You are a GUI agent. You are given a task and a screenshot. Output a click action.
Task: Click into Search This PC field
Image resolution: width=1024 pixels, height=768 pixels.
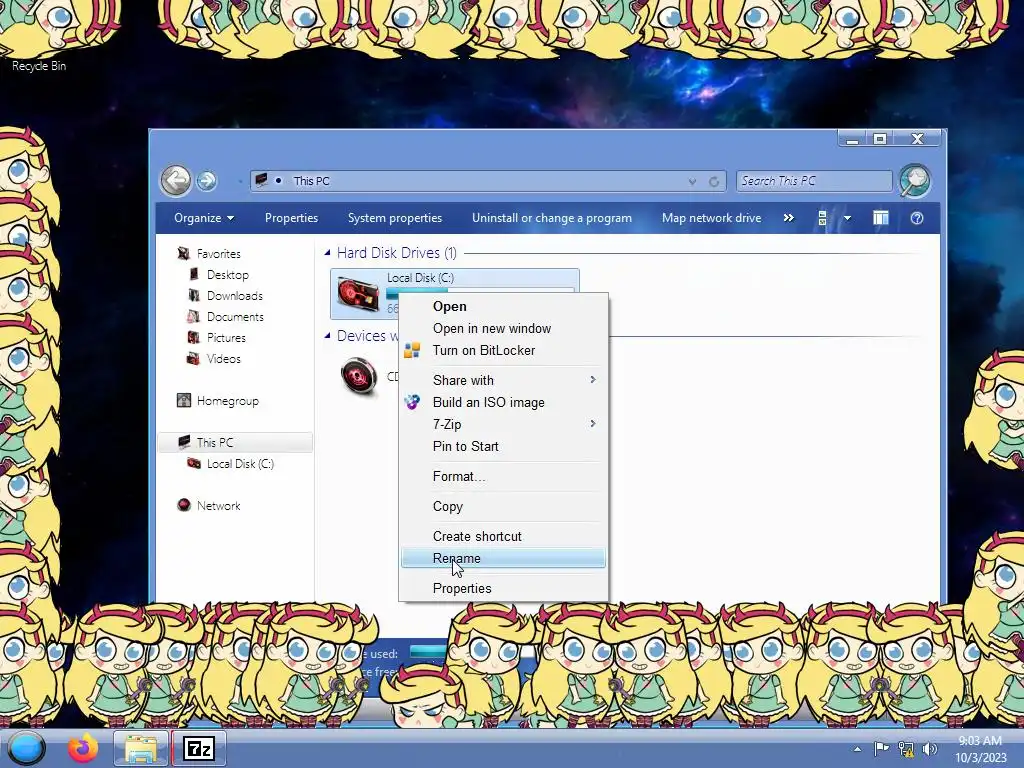click(x=814, y=181)
